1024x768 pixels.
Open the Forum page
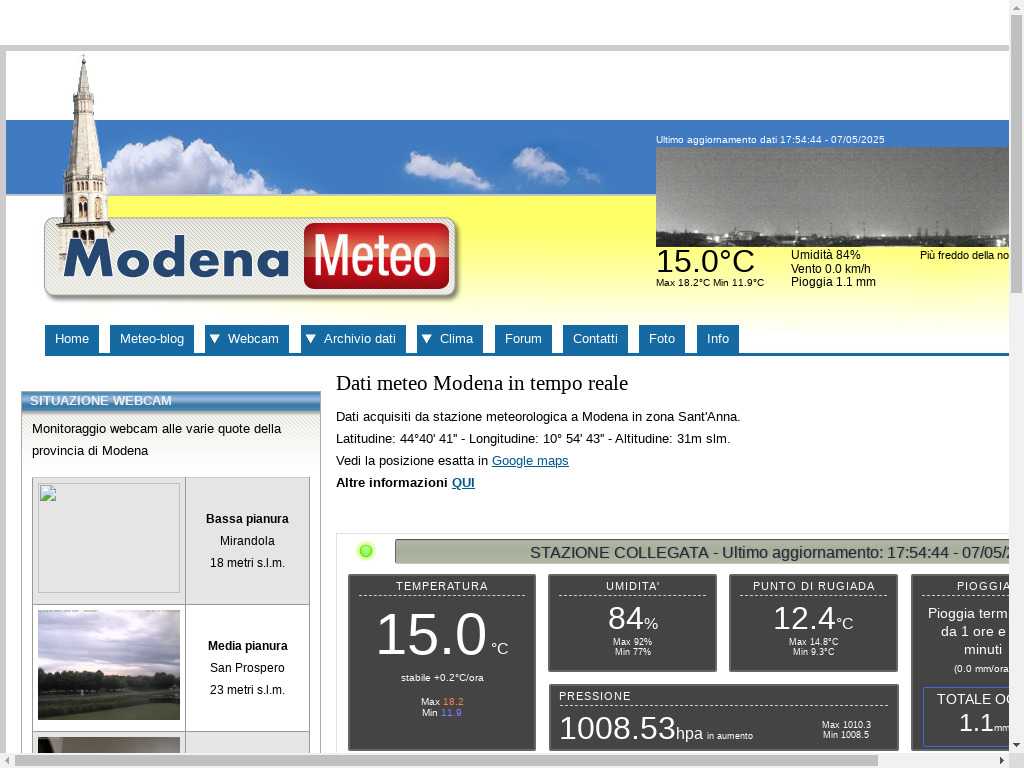click(523, 339)
